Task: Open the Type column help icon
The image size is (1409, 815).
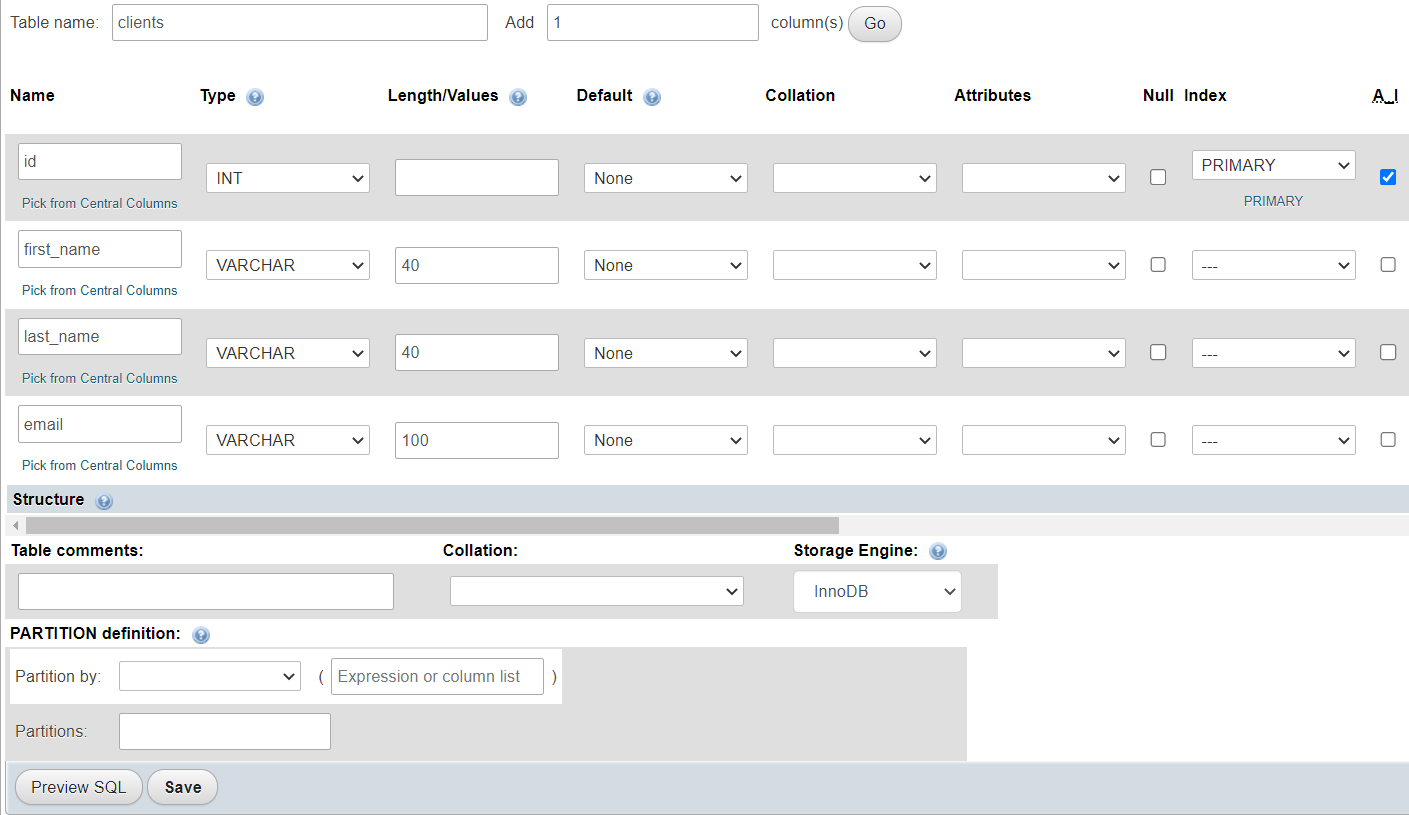Action: 255,97
